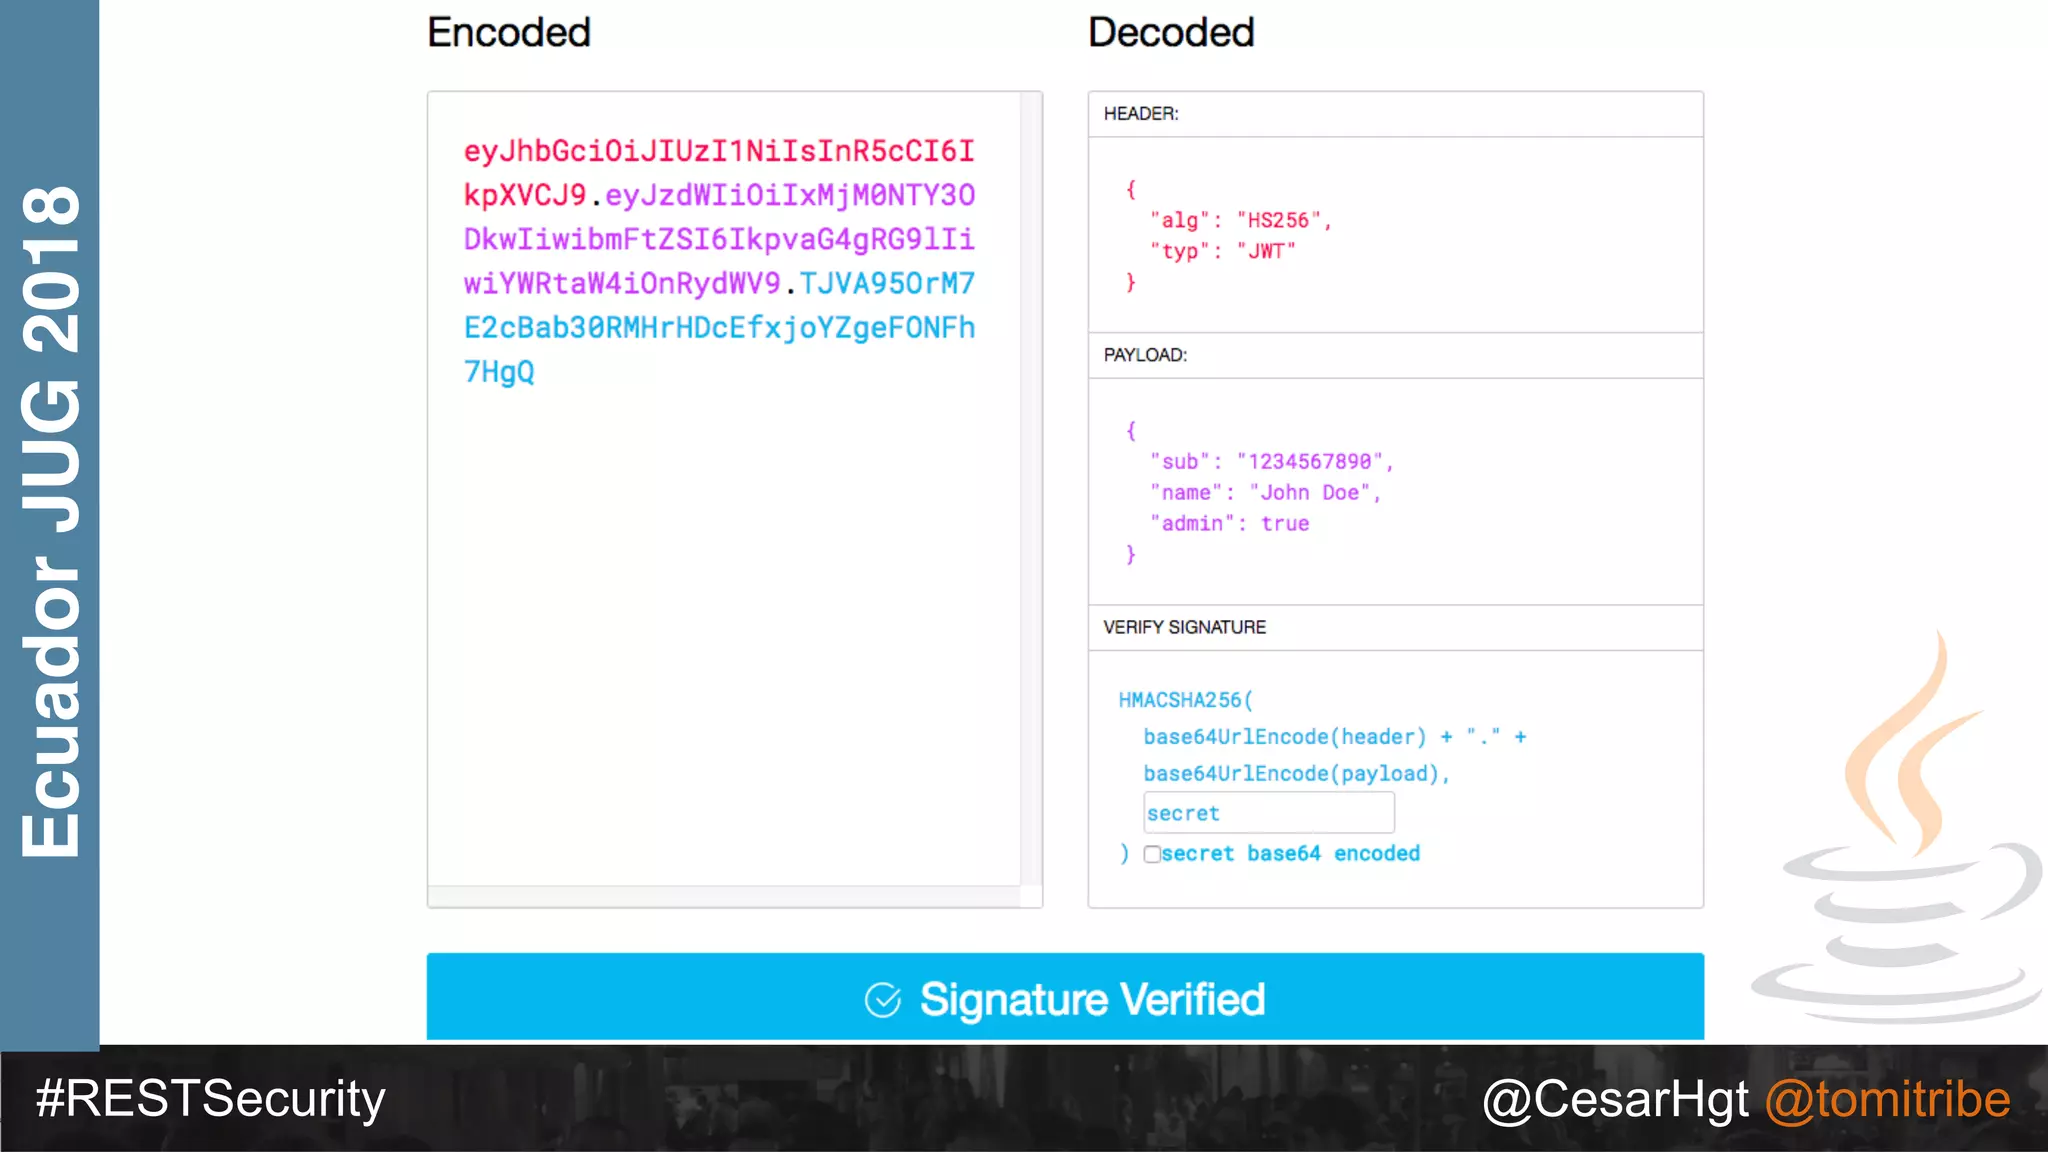The image size is (2048, 1152).
Task: Click the "admin": true line
Action: pos(1229,523)
